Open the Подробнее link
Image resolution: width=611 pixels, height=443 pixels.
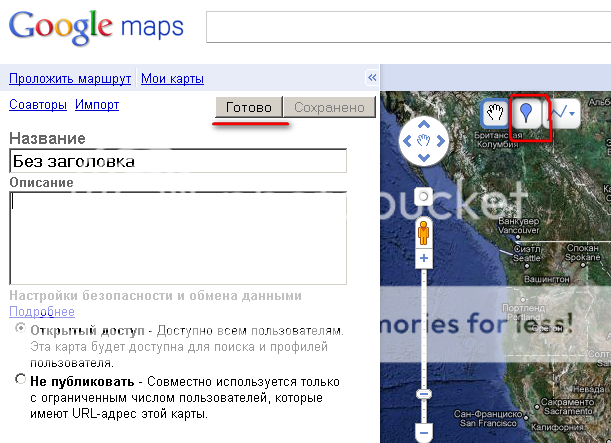point(42,312)
